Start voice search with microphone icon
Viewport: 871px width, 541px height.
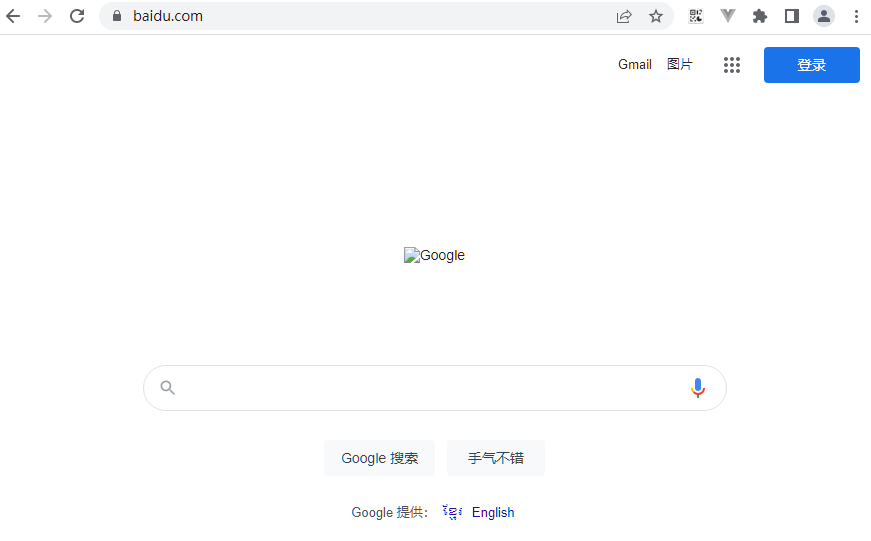click(x=698, y=388)
